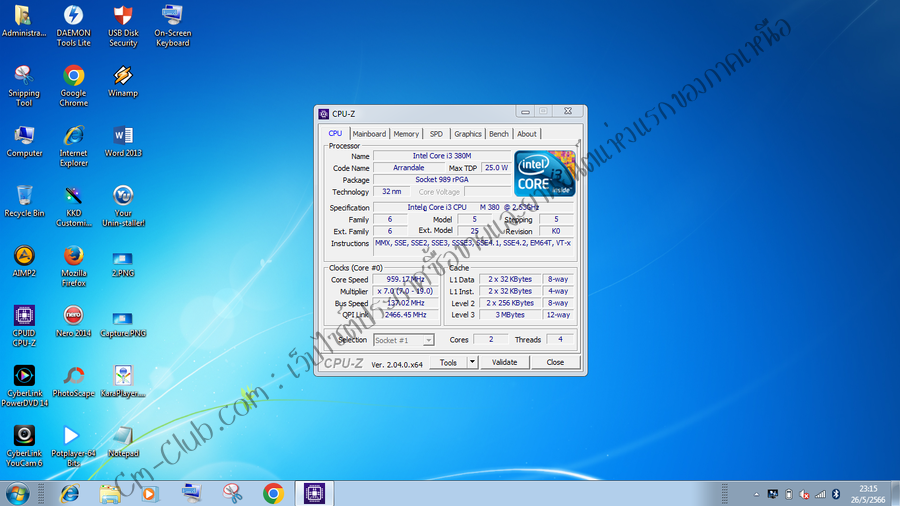The width and height of the screenshot is (900, 506).
Task: Open the About tab
Action: point(526,134)
